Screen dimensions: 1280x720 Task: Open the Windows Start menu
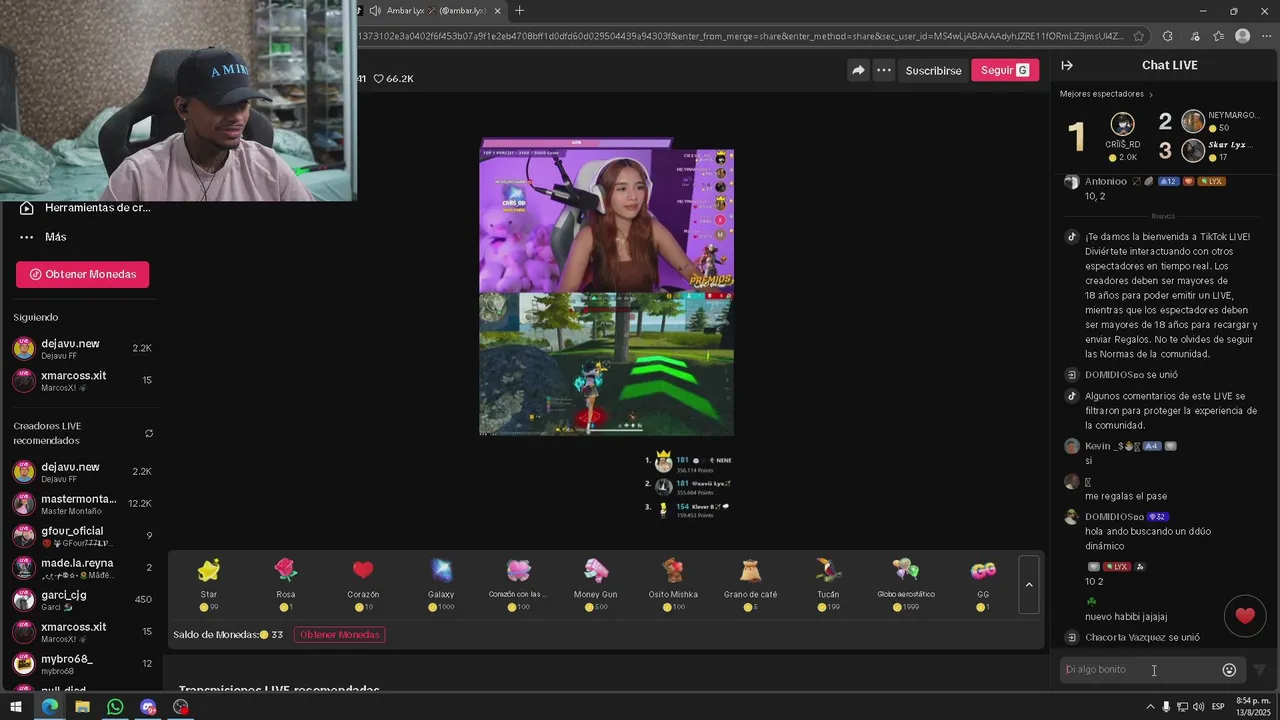16,707
